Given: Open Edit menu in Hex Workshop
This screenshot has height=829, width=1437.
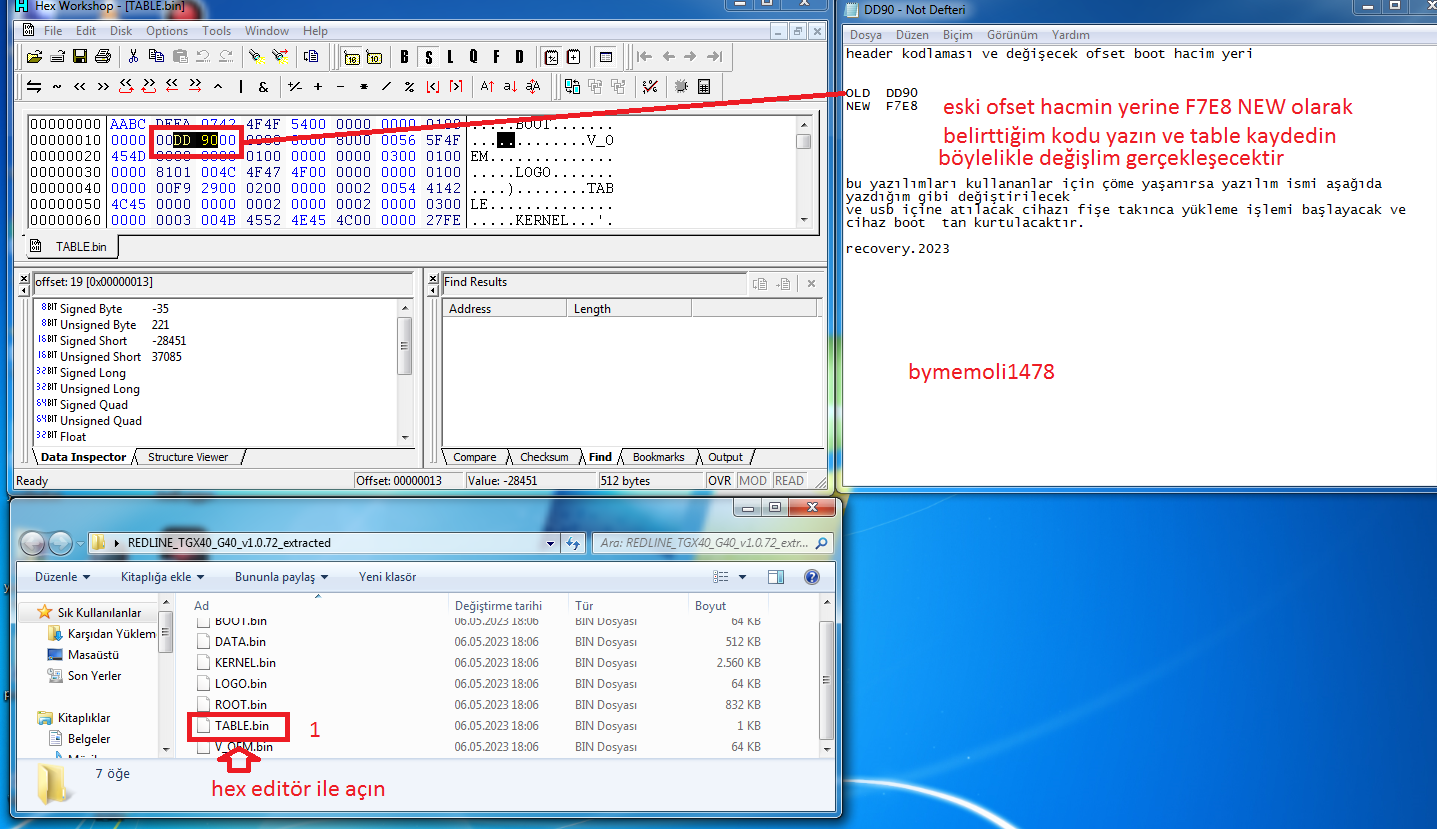Looking at the screenshot, I should pos(87,31).
